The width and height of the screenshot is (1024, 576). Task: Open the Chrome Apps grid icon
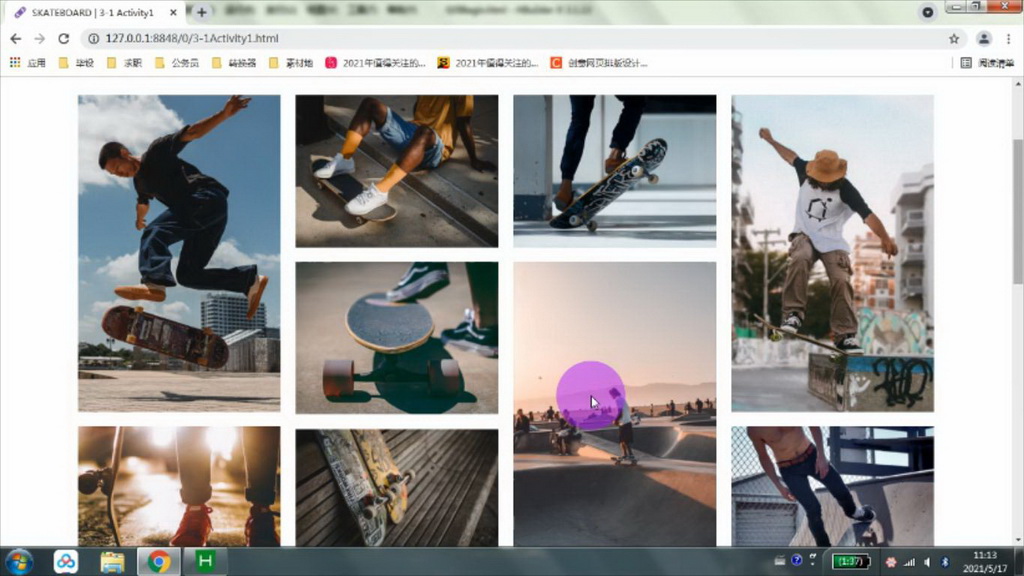[x=14, y=62]
